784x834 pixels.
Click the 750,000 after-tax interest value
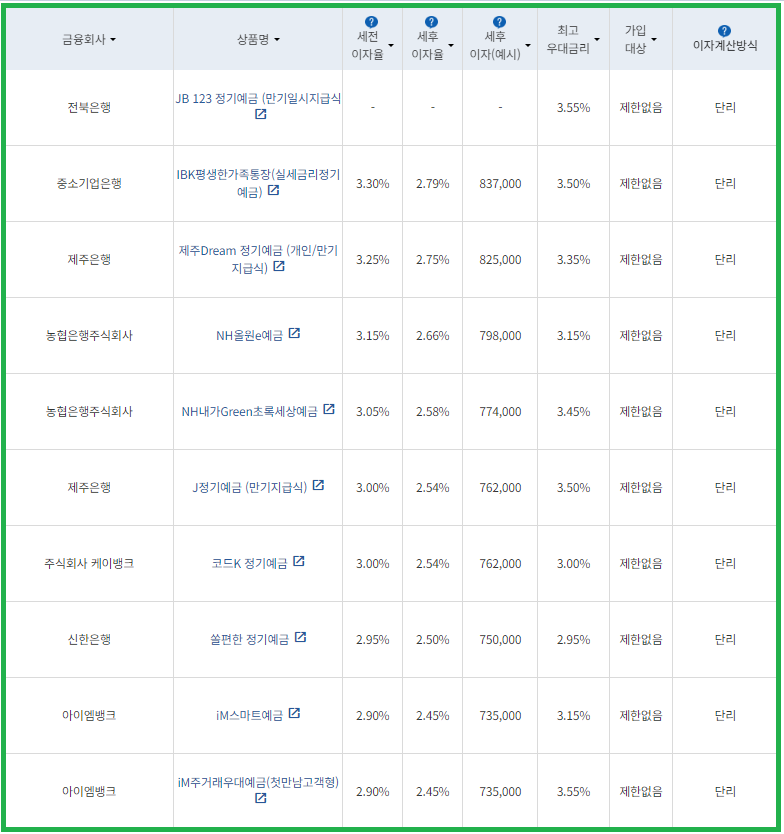[x=500, y=640]
